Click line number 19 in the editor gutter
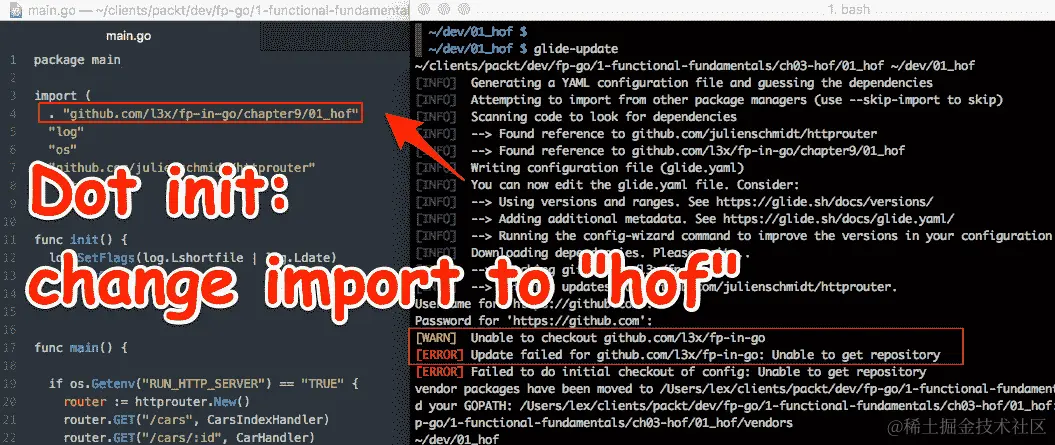The height and width of the screenshot is (445, 1055). tap(10, 384)
